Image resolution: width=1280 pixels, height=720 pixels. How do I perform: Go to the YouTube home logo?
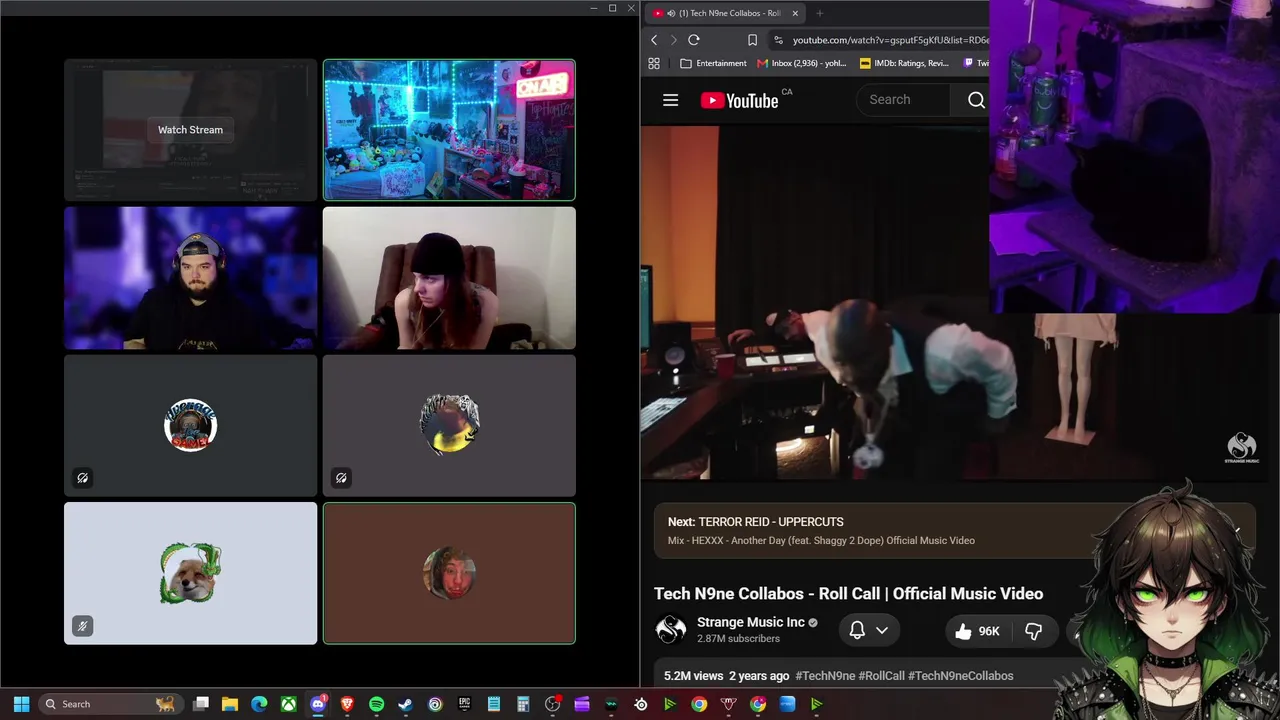point(739,100)
